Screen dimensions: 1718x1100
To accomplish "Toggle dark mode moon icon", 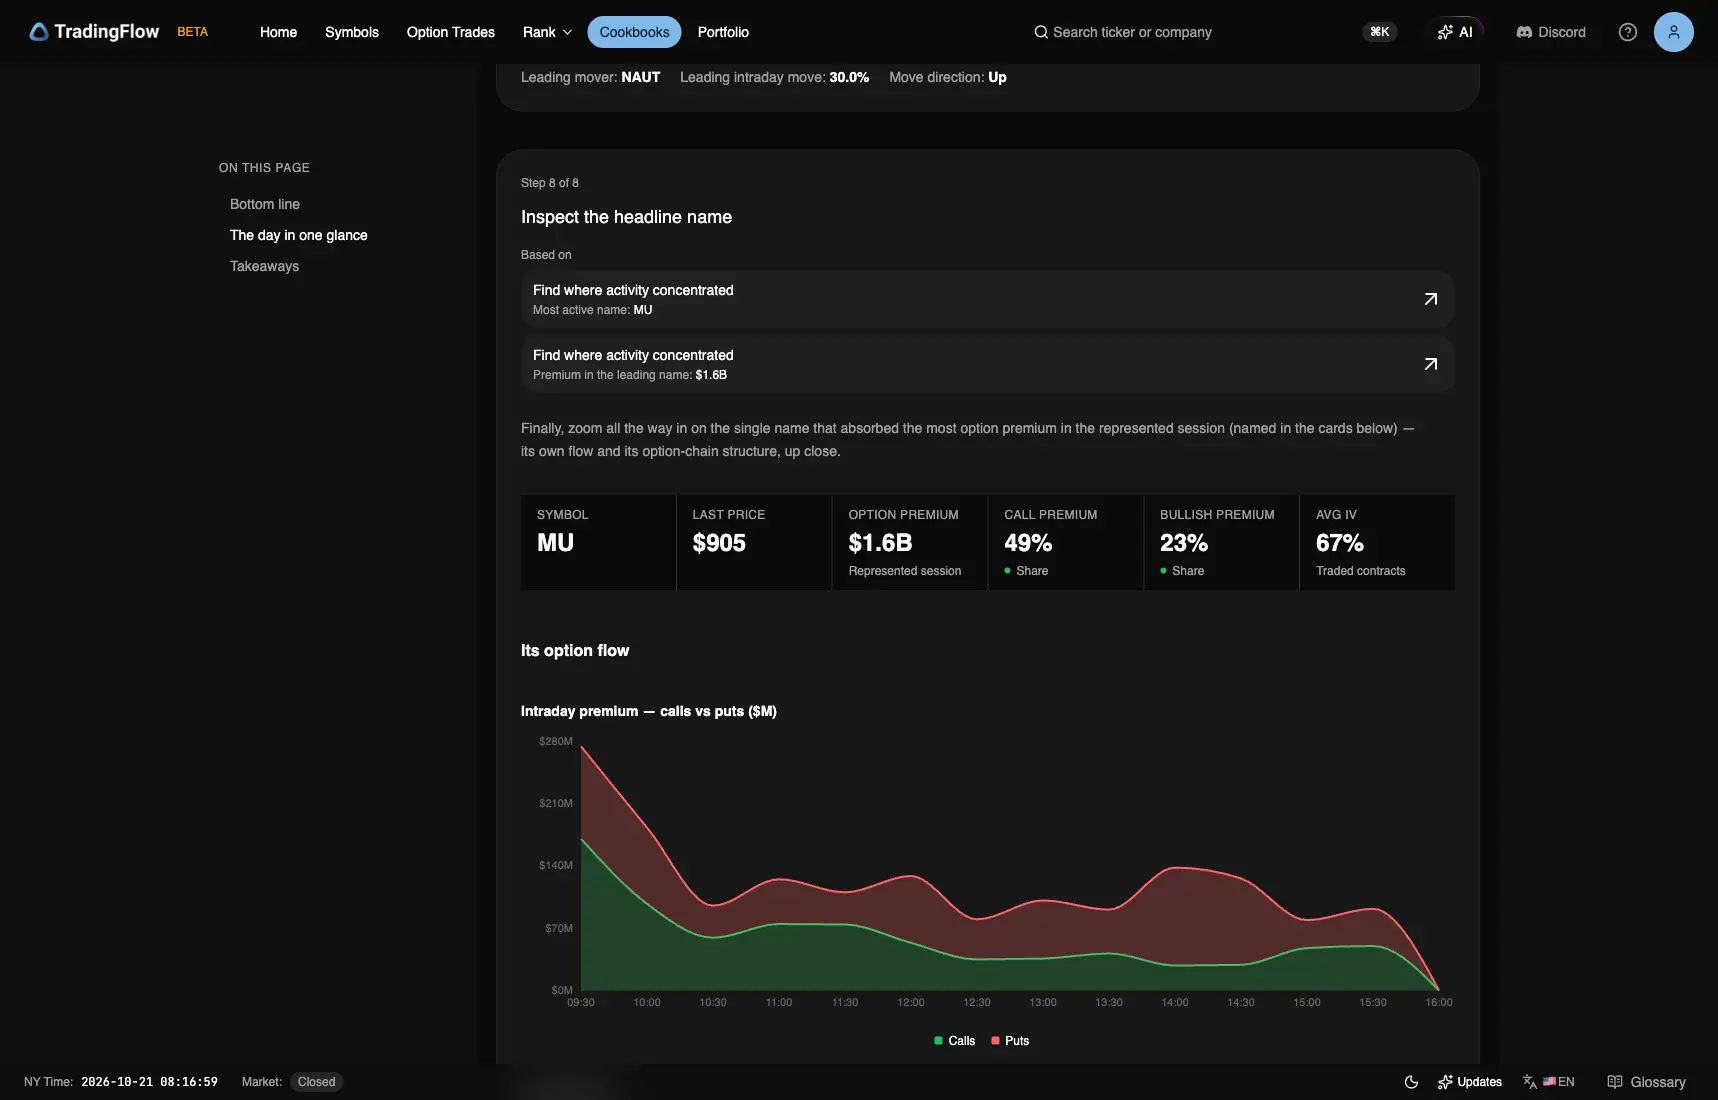I will pyautogui.click(x=1411, y=1082).
